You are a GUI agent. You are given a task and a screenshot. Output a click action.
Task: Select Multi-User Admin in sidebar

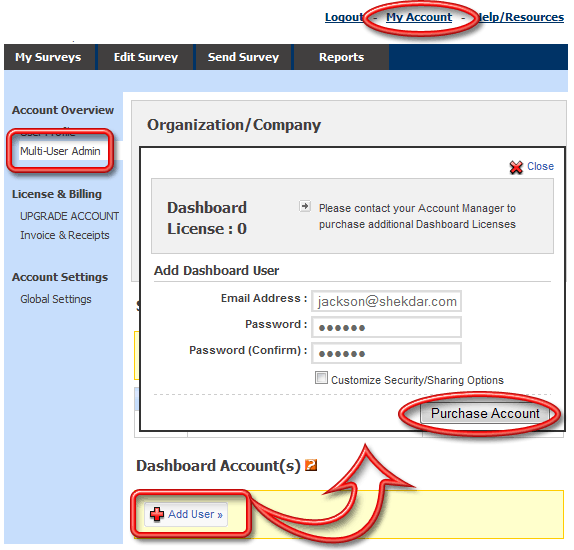coord(60,151)
